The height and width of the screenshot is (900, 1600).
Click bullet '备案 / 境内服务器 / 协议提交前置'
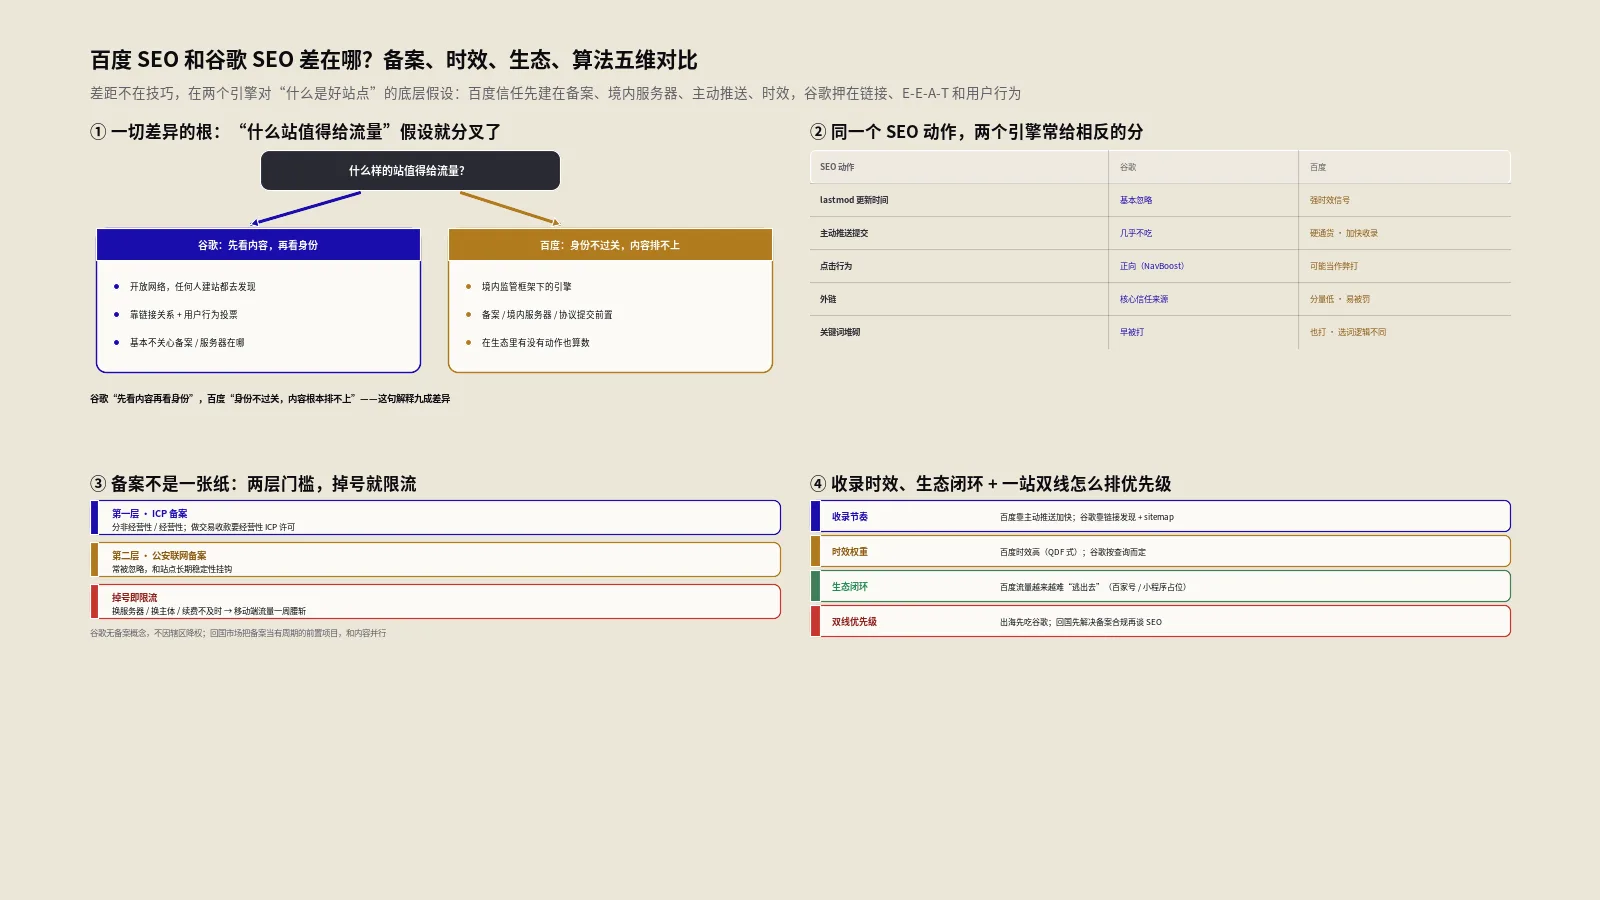547,315
